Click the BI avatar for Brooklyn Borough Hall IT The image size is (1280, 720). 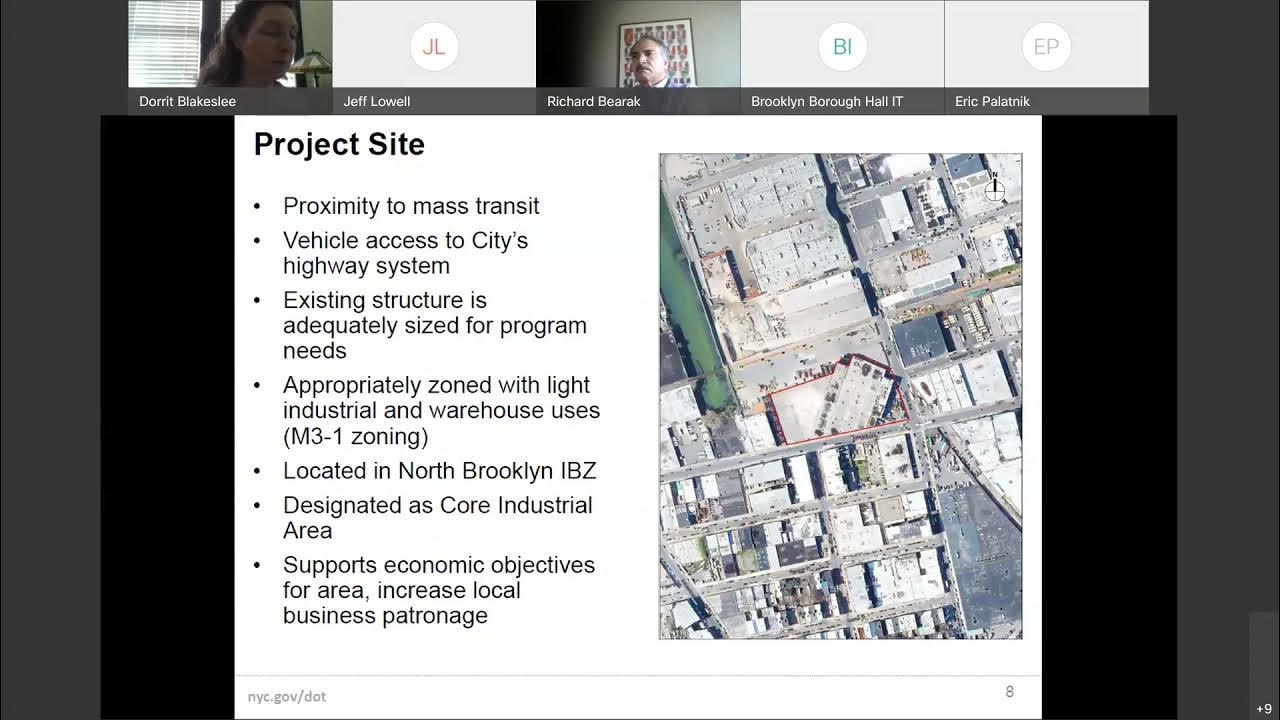[x=842, y=47]
